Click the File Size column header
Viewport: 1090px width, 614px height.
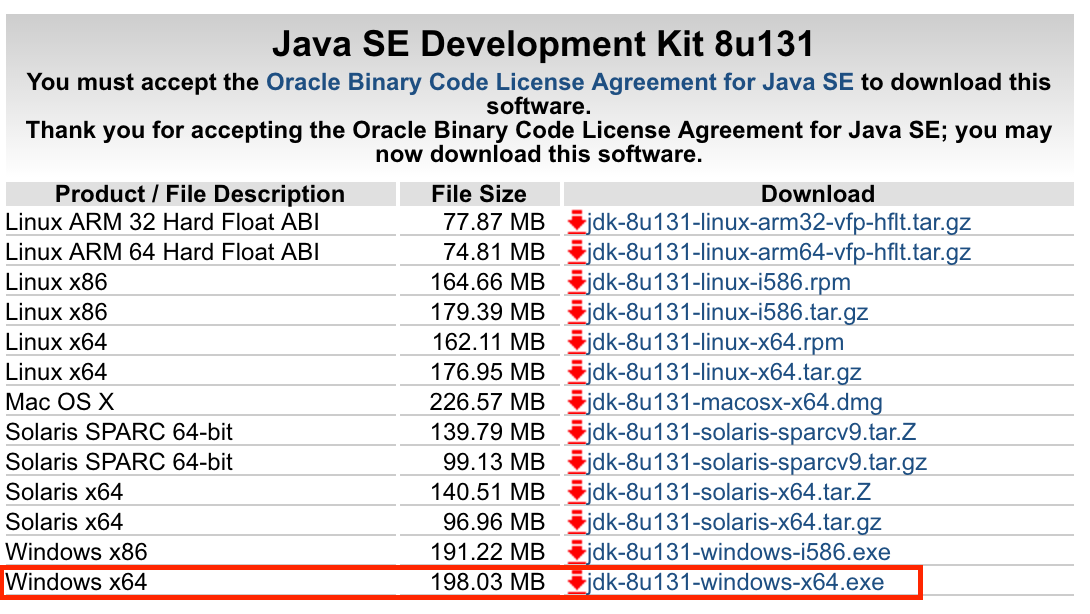coord(478,193)
